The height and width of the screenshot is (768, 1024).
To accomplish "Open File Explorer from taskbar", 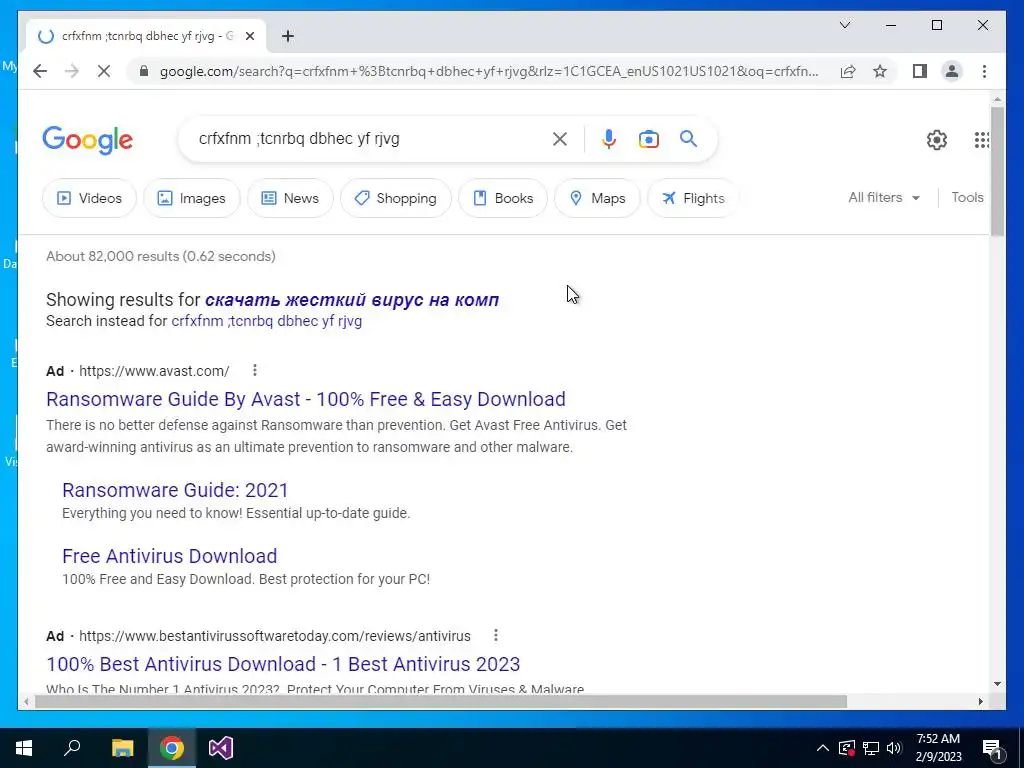I will tap(122, 748).
